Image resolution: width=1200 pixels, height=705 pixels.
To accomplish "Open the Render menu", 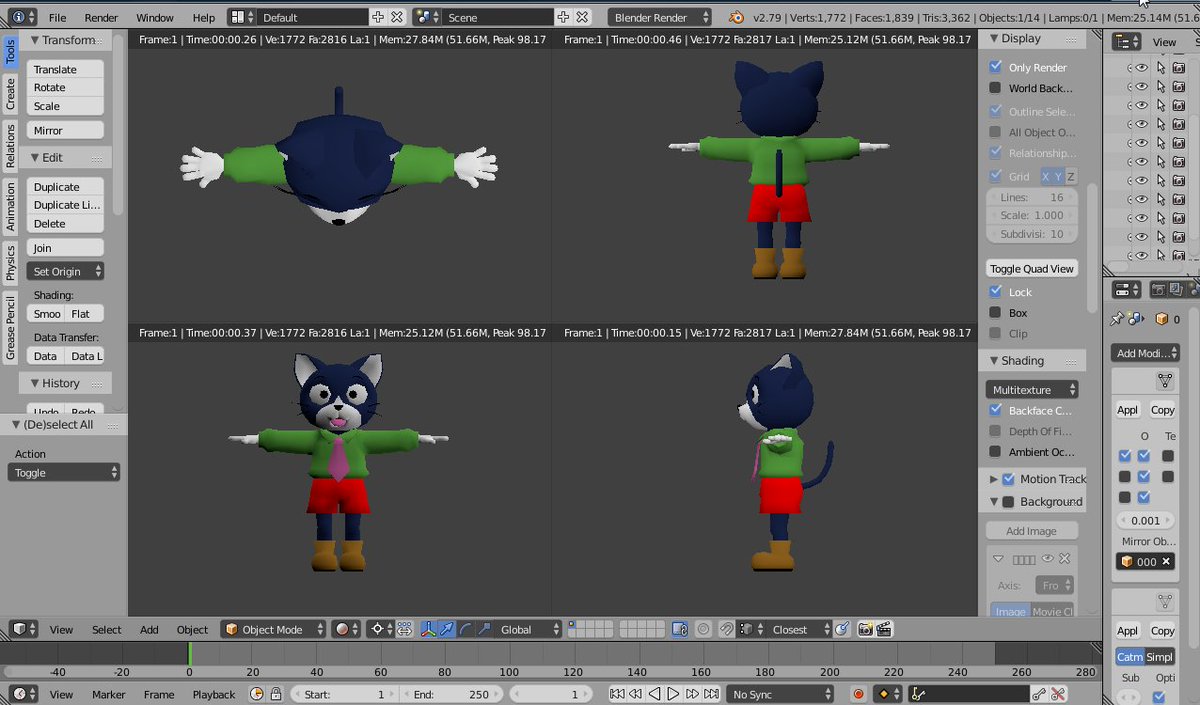I will [101, 17].
